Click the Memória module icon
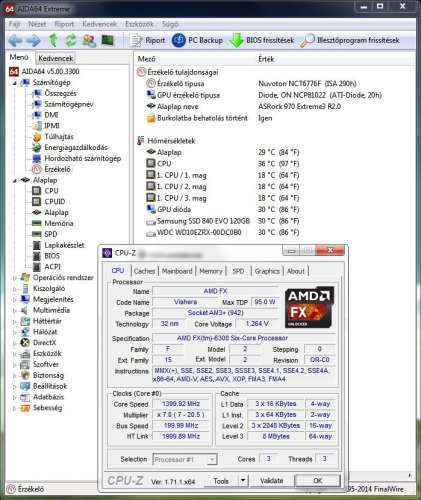Viewport: 421px width, 500px height. point(37,223)
